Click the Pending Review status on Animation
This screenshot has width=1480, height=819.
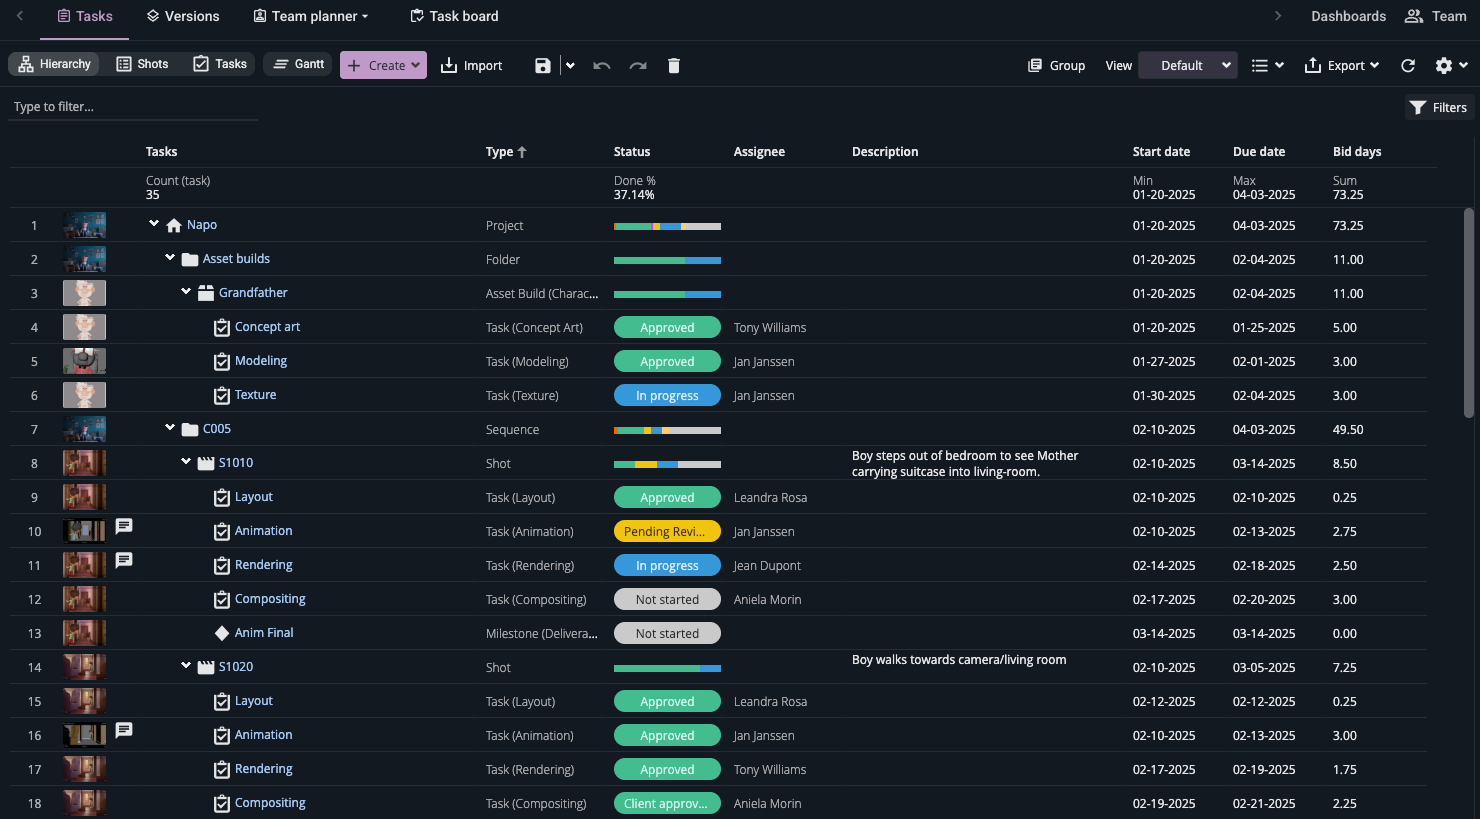pos(667,532)
